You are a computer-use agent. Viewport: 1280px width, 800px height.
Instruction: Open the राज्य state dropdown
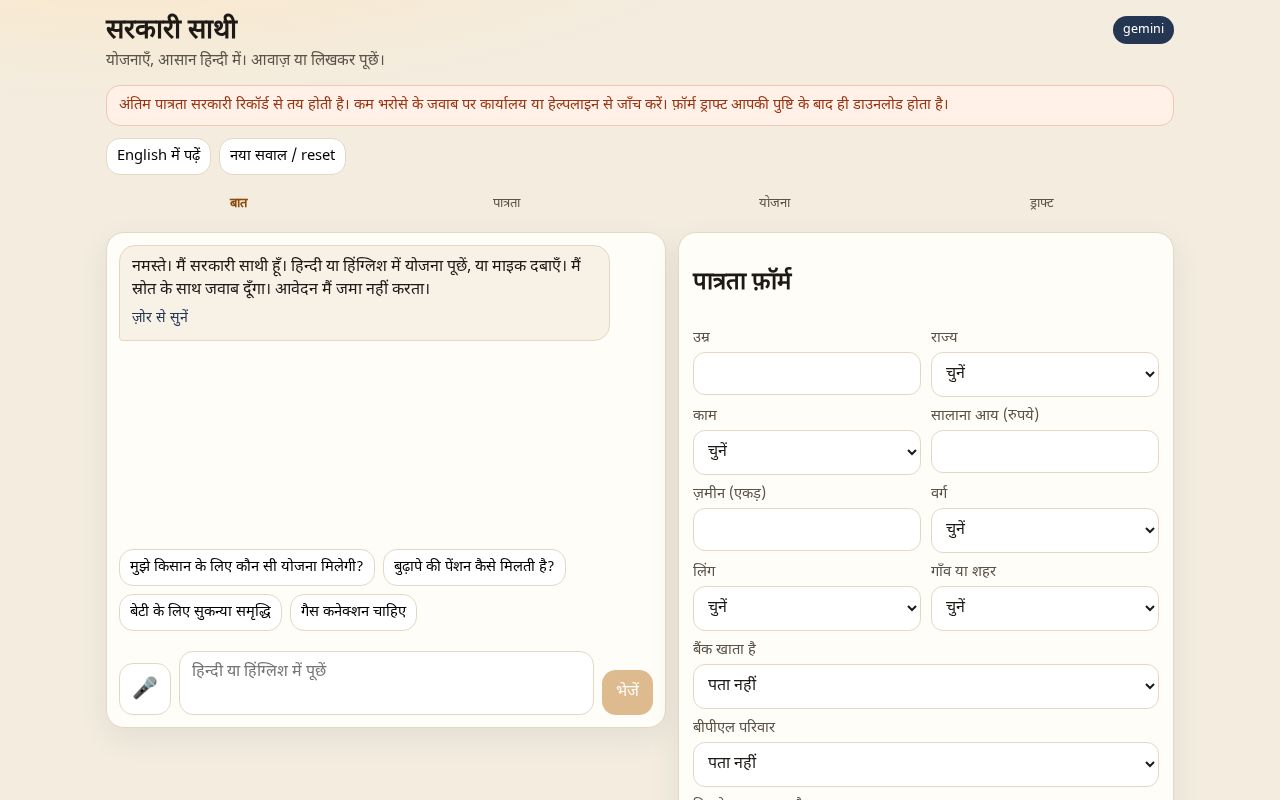point(1044,374)
